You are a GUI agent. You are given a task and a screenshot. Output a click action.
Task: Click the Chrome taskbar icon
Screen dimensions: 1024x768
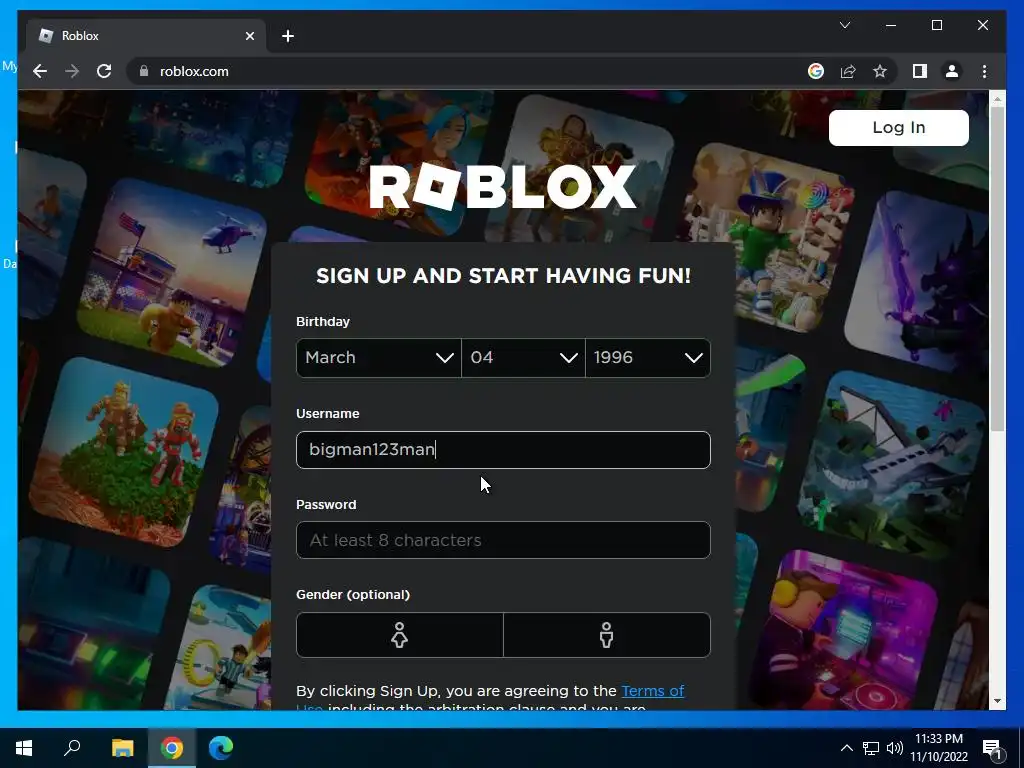tap(172, 748)
